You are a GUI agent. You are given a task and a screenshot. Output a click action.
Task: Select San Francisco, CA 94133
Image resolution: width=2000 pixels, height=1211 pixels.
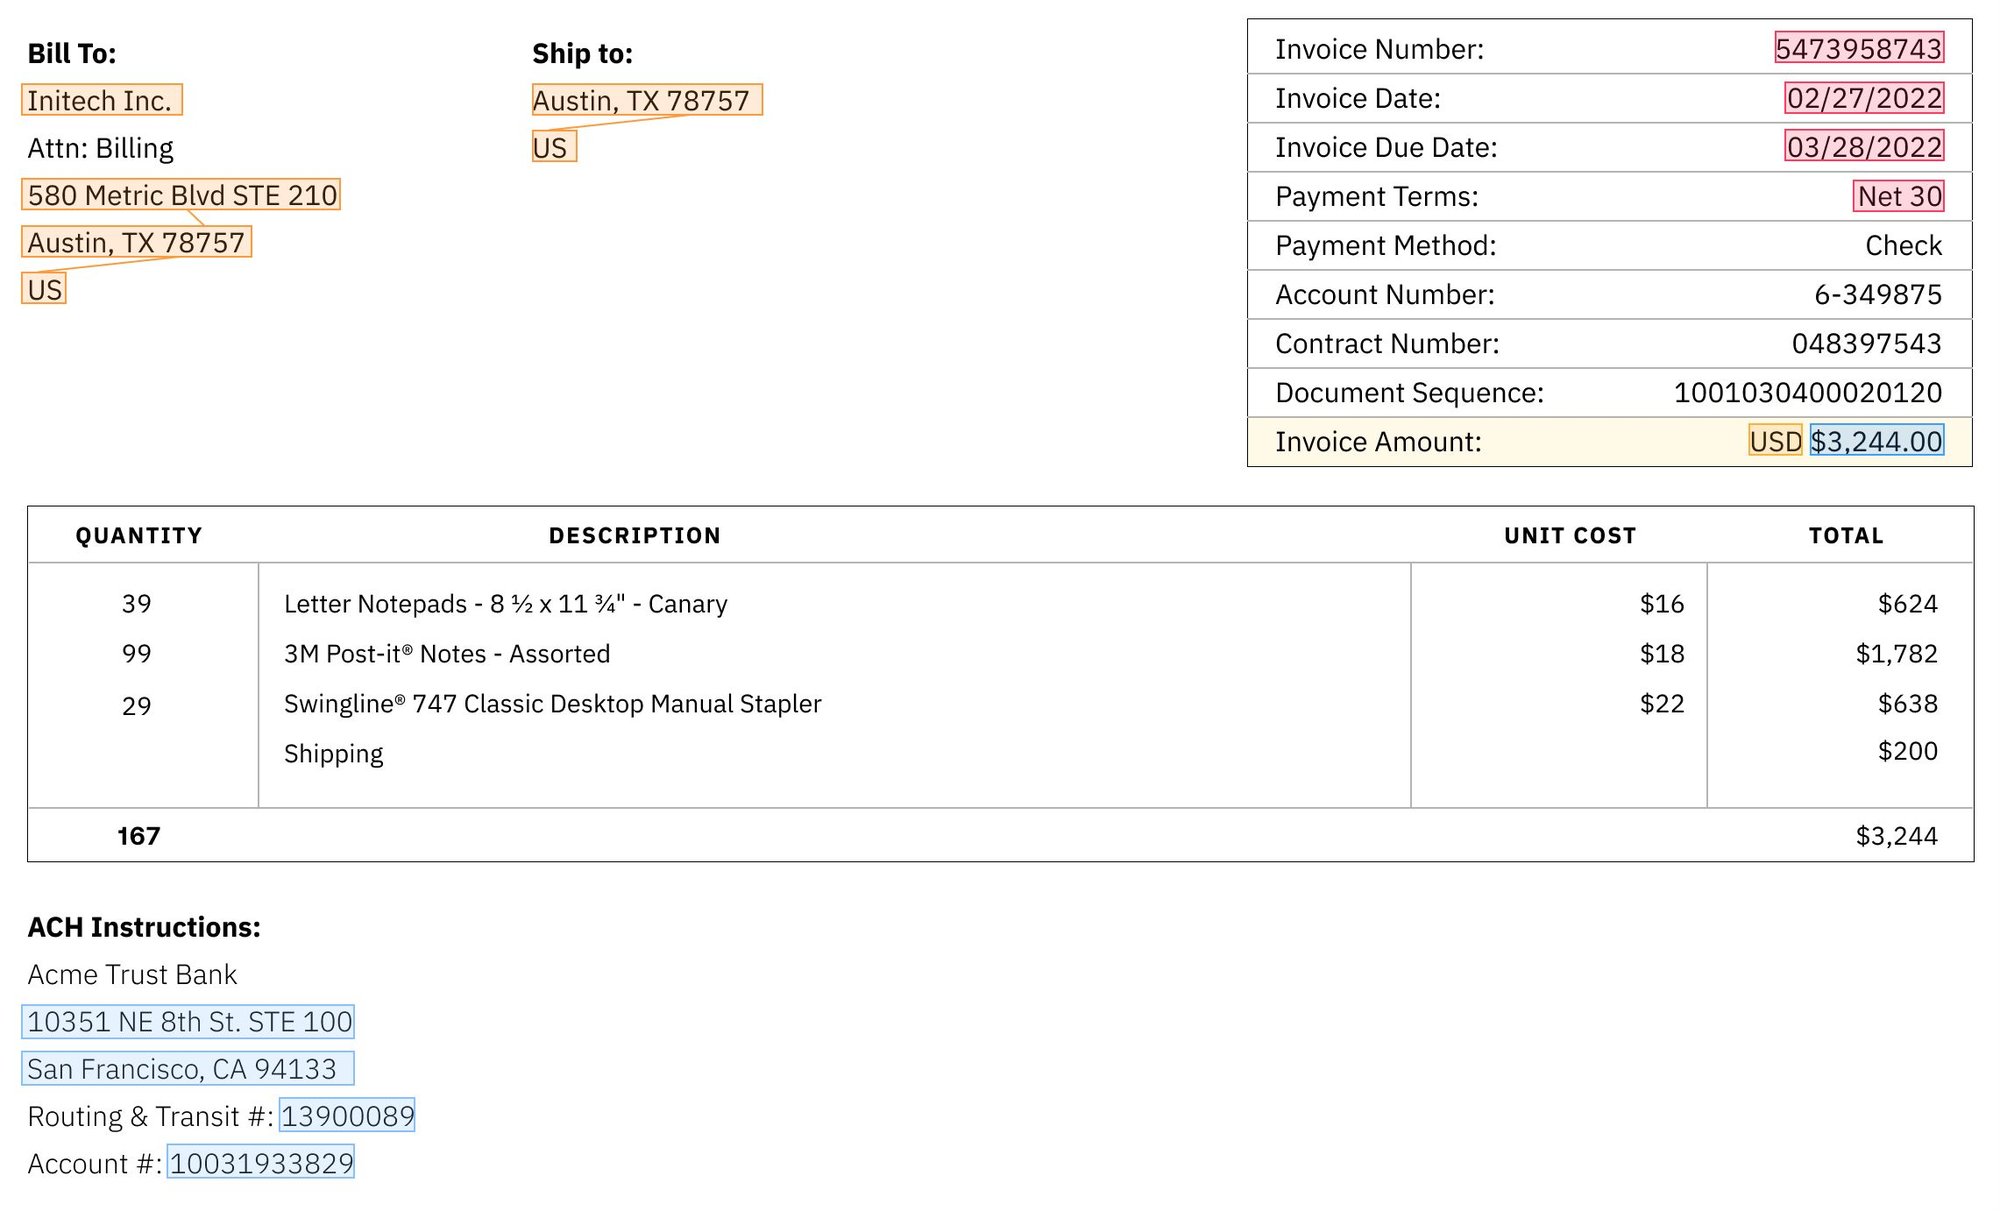click(x=188, y=1068)
